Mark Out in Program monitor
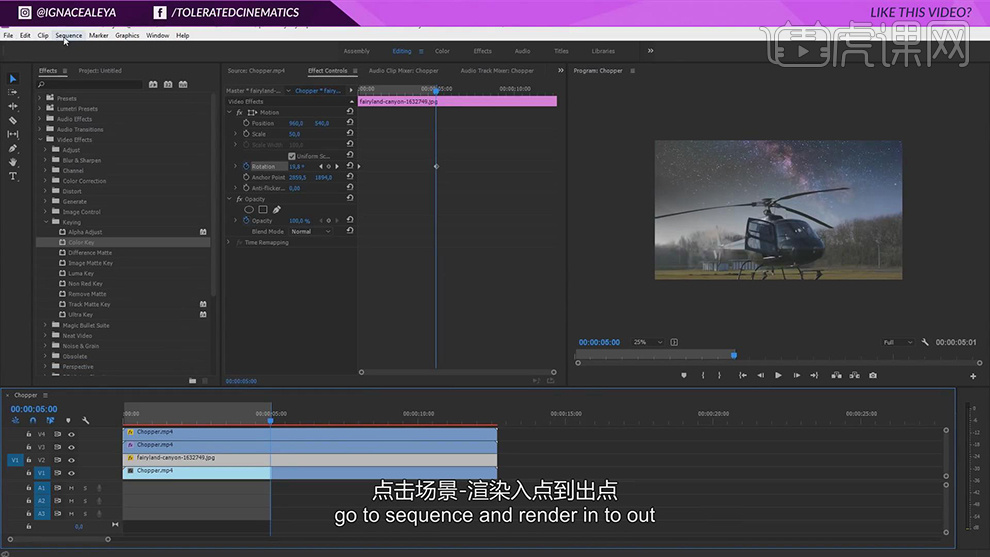Screen dimensions: 990x557 click(719, 375)
